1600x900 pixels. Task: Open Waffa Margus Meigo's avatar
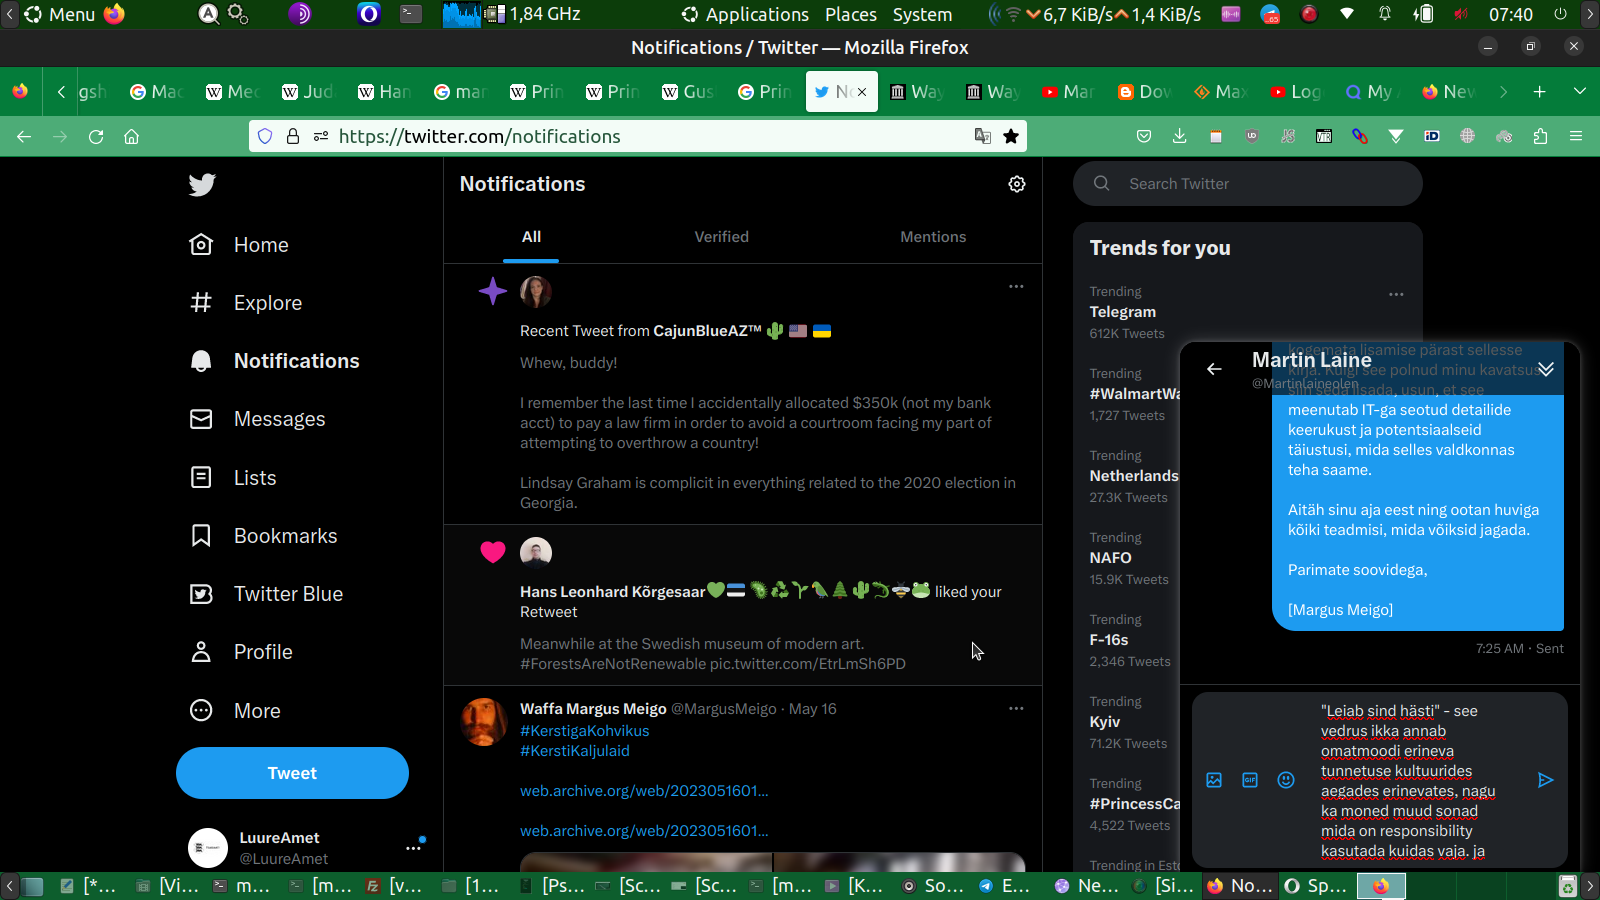(484, 722)
